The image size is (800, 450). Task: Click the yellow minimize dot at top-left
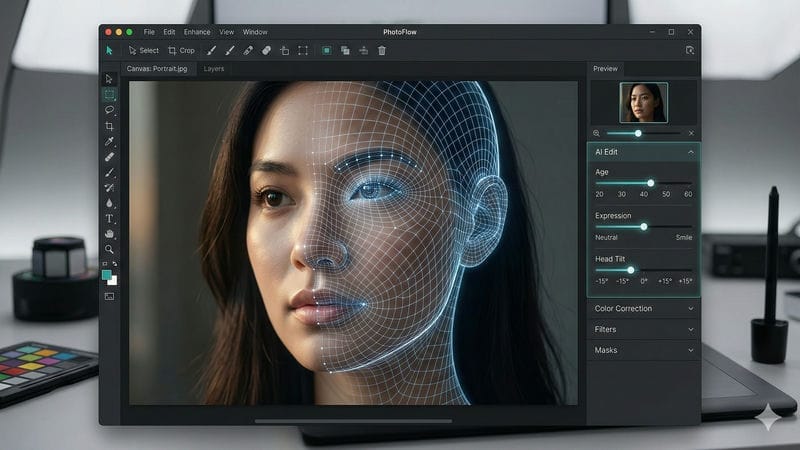point(119,32)
